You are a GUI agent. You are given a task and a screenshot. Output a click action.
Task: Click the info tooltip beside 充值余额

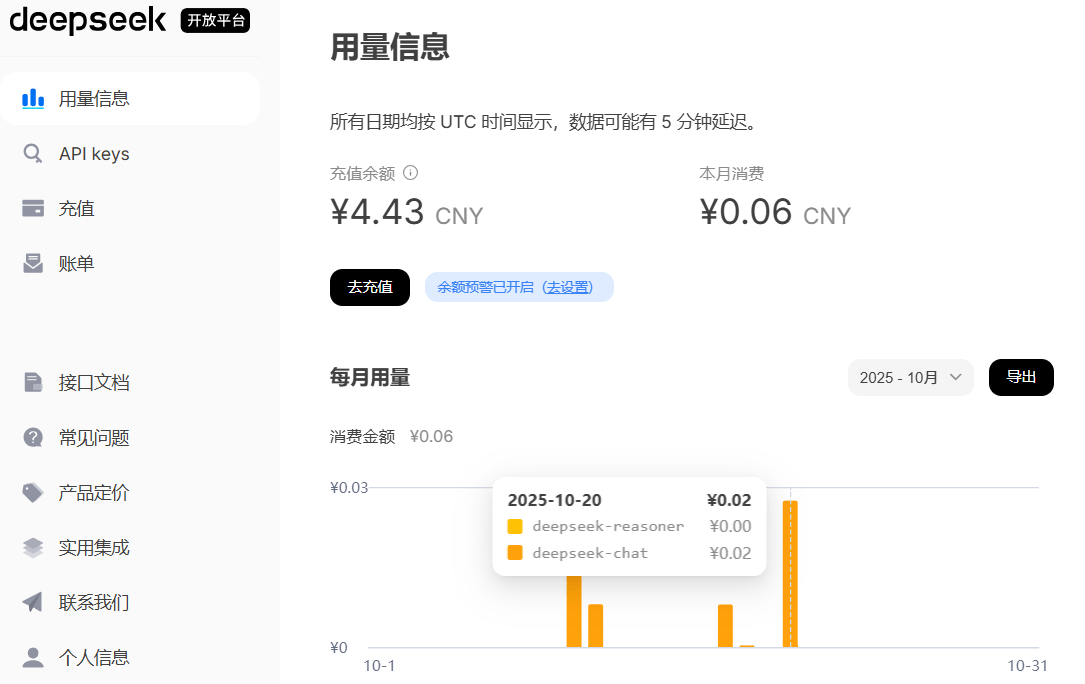[411, 173]
